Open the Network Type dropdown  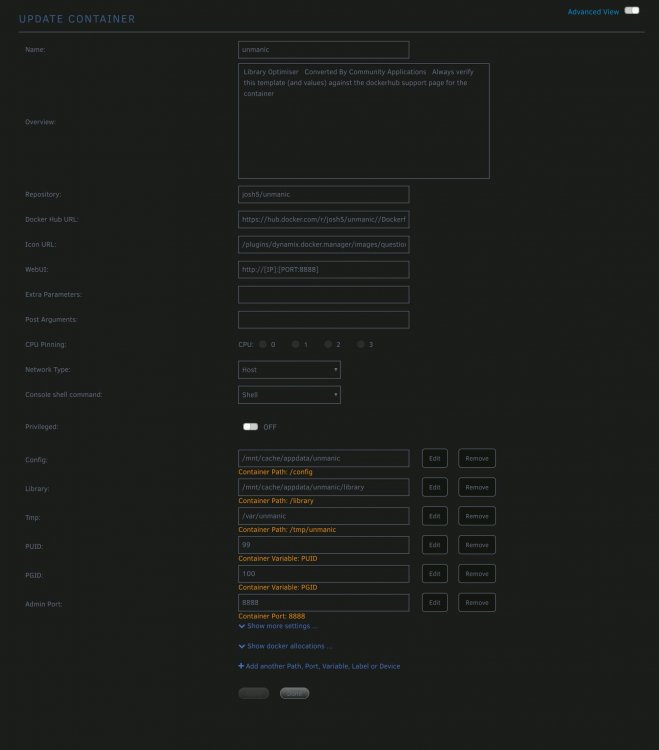point(289,370)
